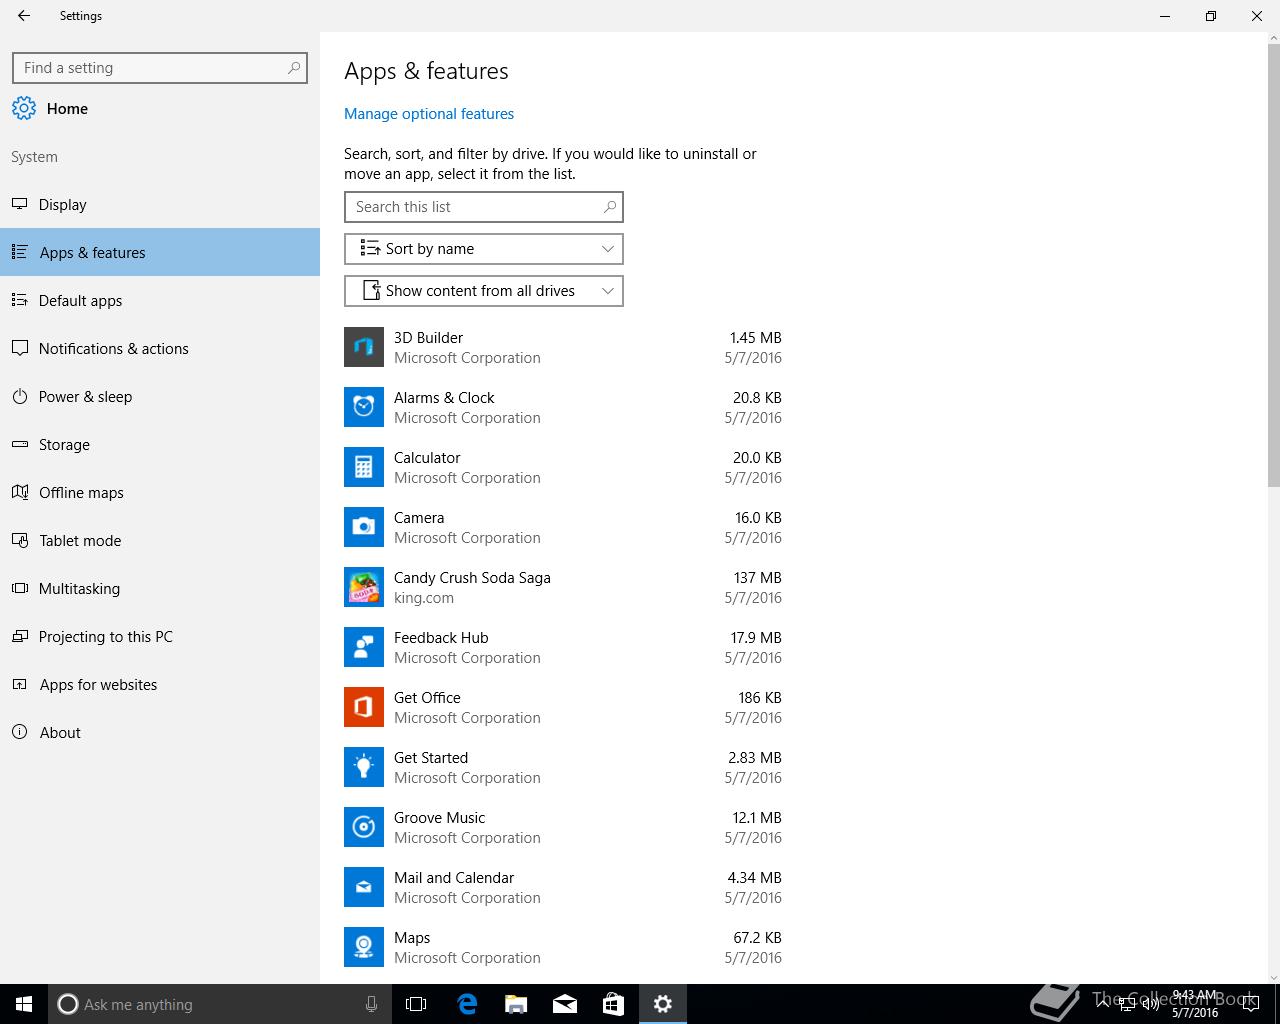Click the Find a setting search box
The width and height of the screenshot is (1280, 1024).
tap(160, 68)
